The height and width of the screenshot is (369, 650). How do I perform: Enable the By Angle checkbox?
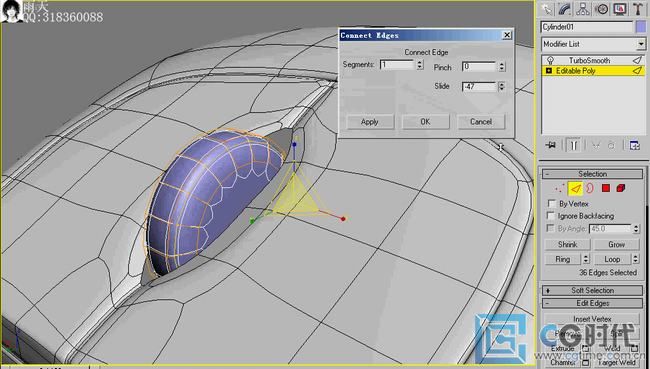point(551,228)
